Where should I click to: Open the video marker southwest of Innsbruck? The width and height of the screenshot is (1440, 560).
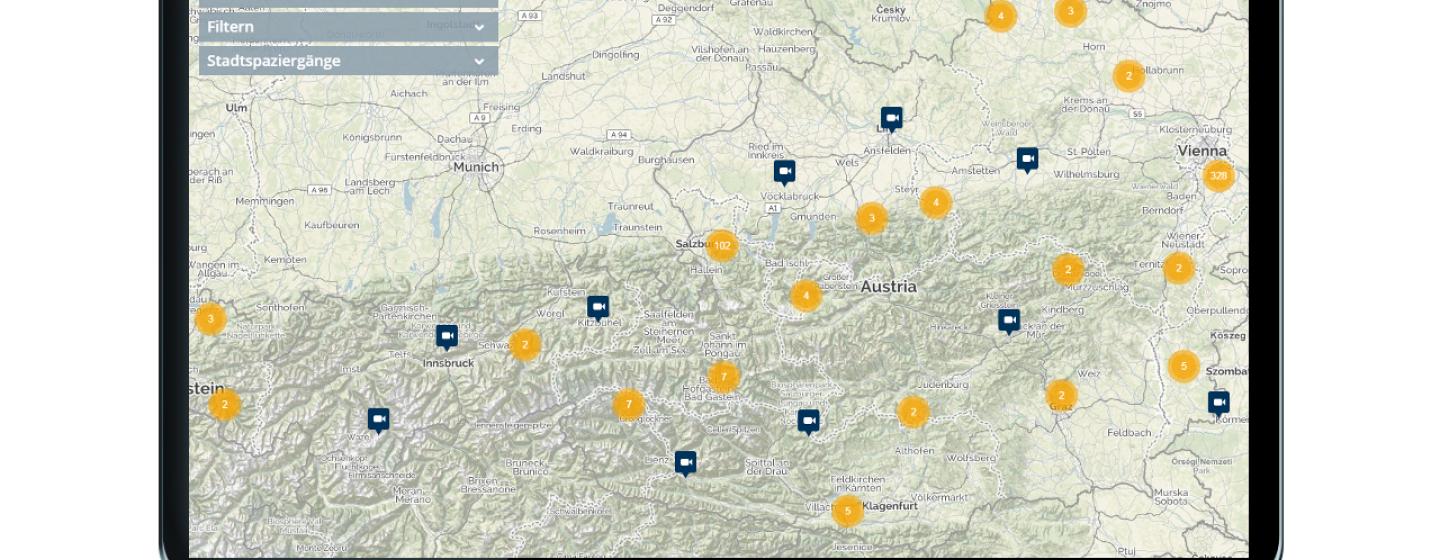[x=378, y=420]
